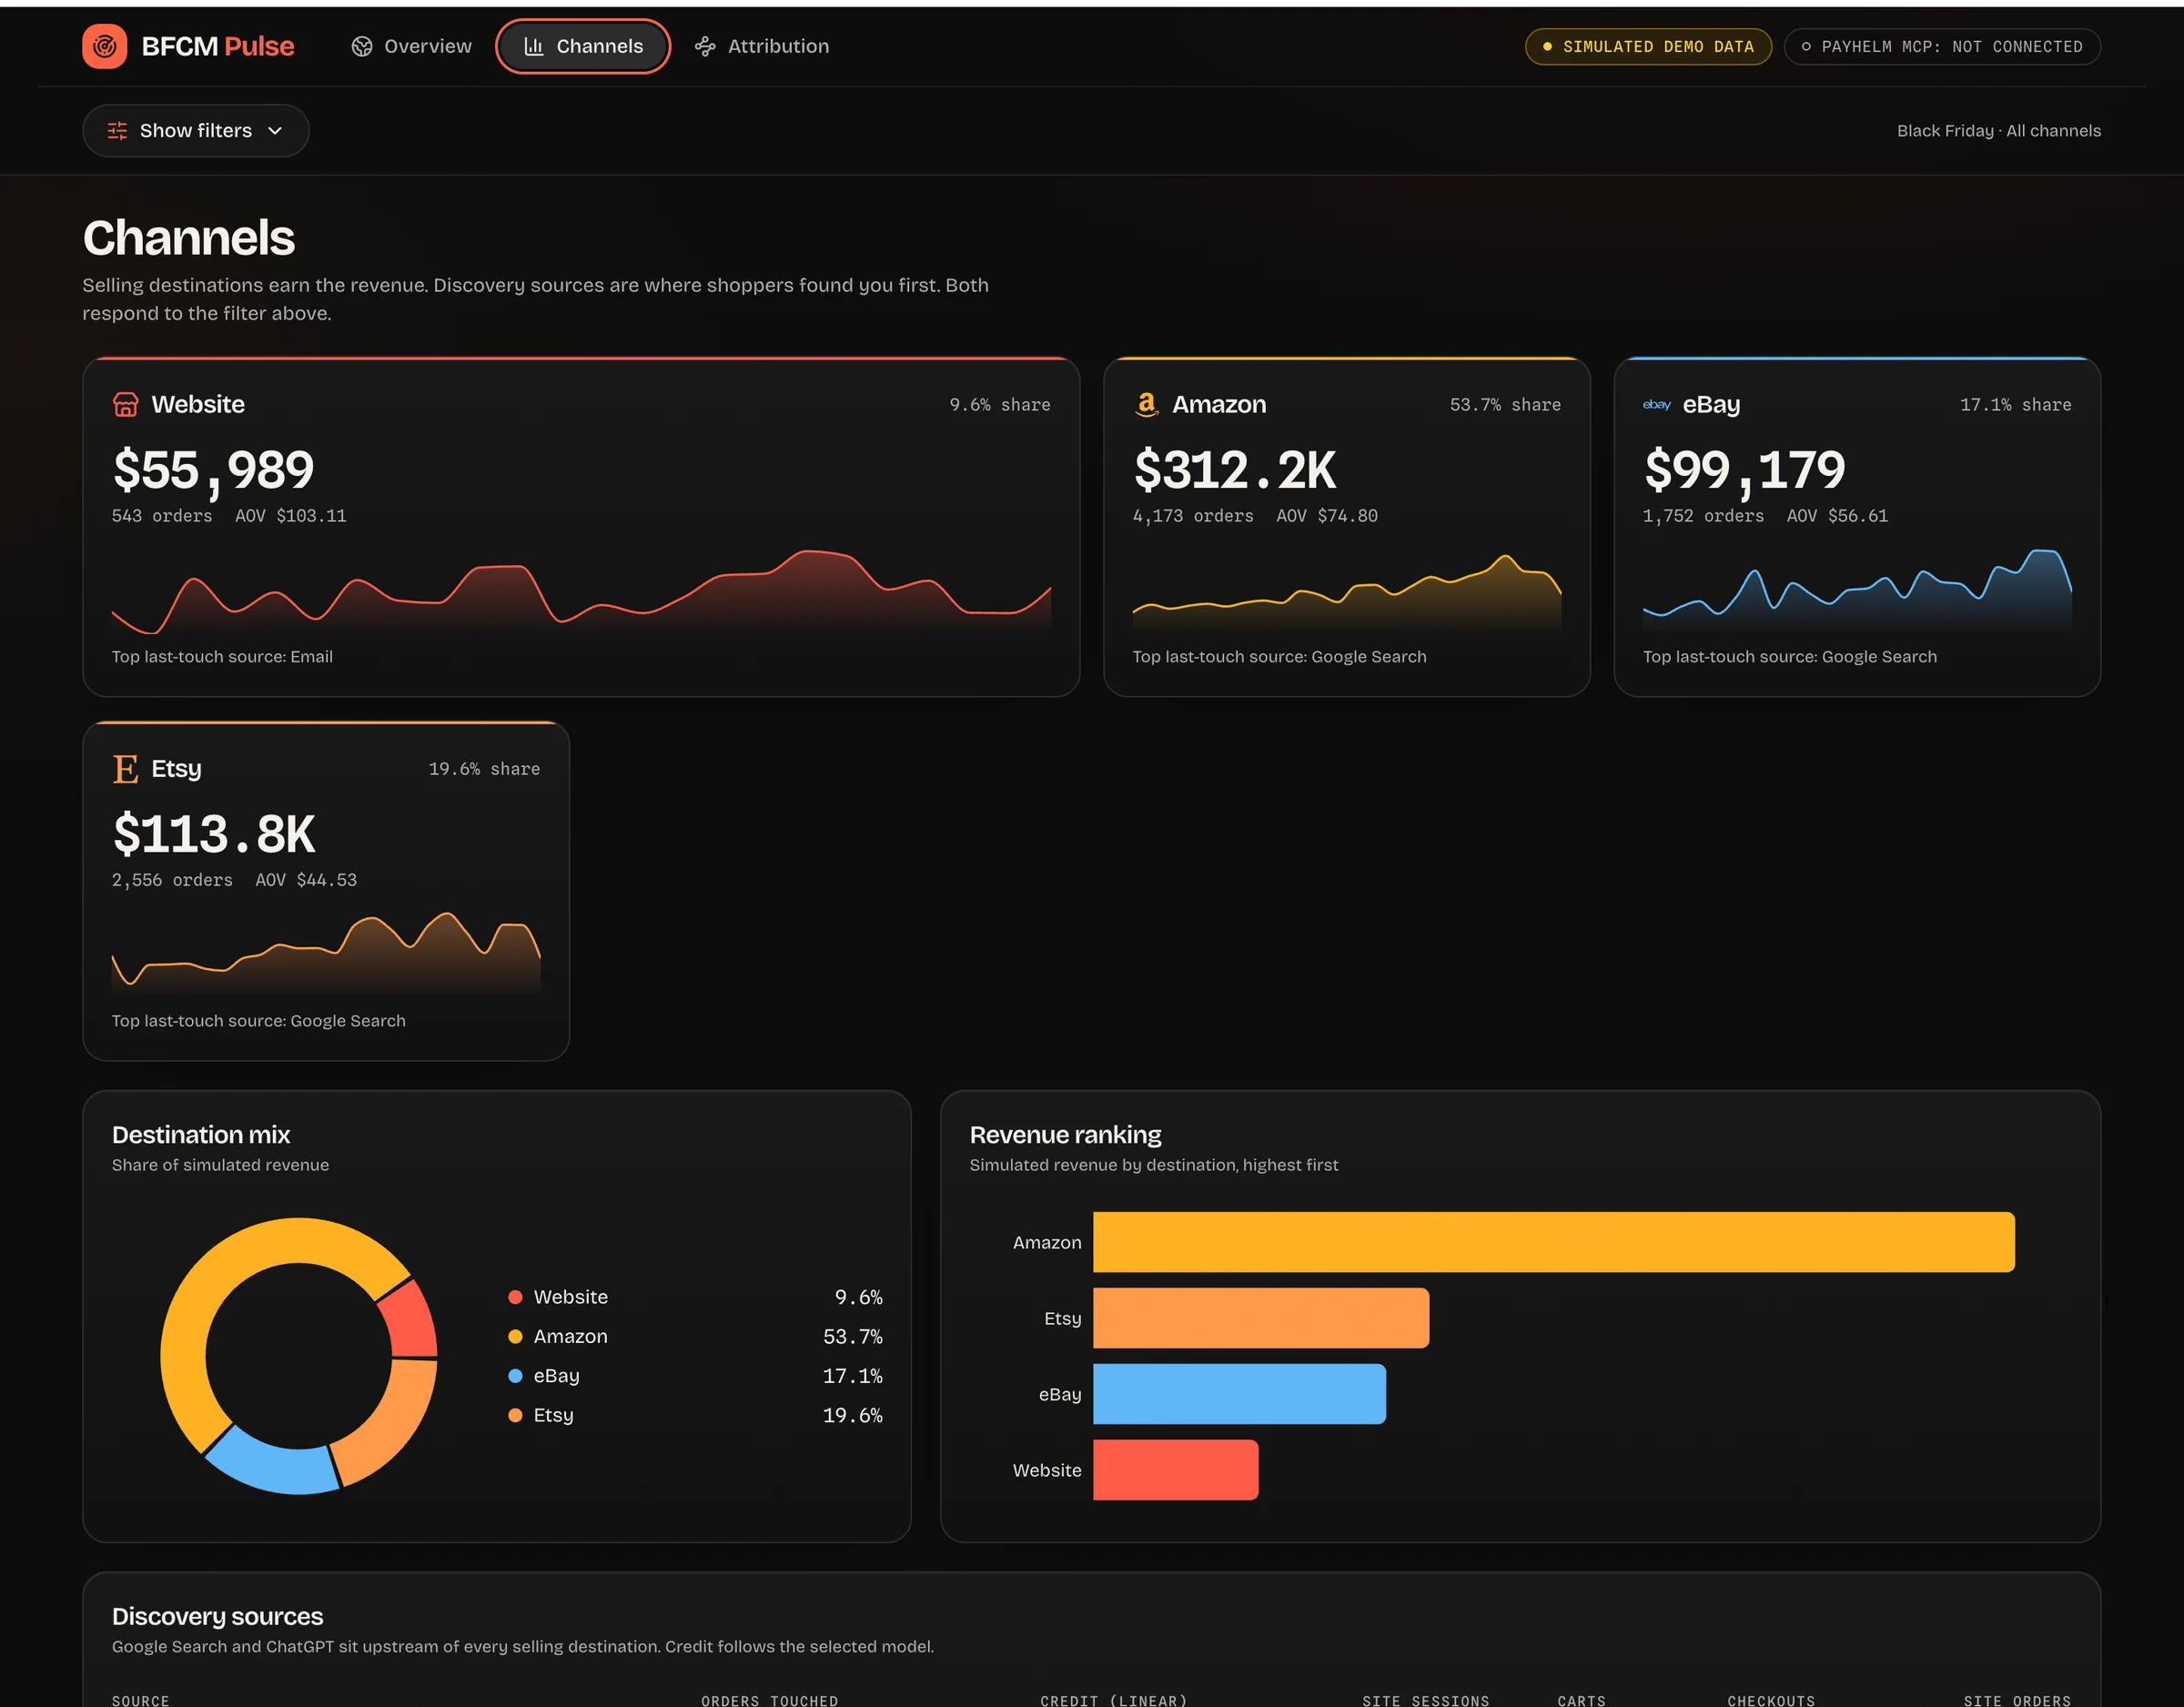
Task: Select the Etsy legend orange dot
Action: (x=515, y=1415)
